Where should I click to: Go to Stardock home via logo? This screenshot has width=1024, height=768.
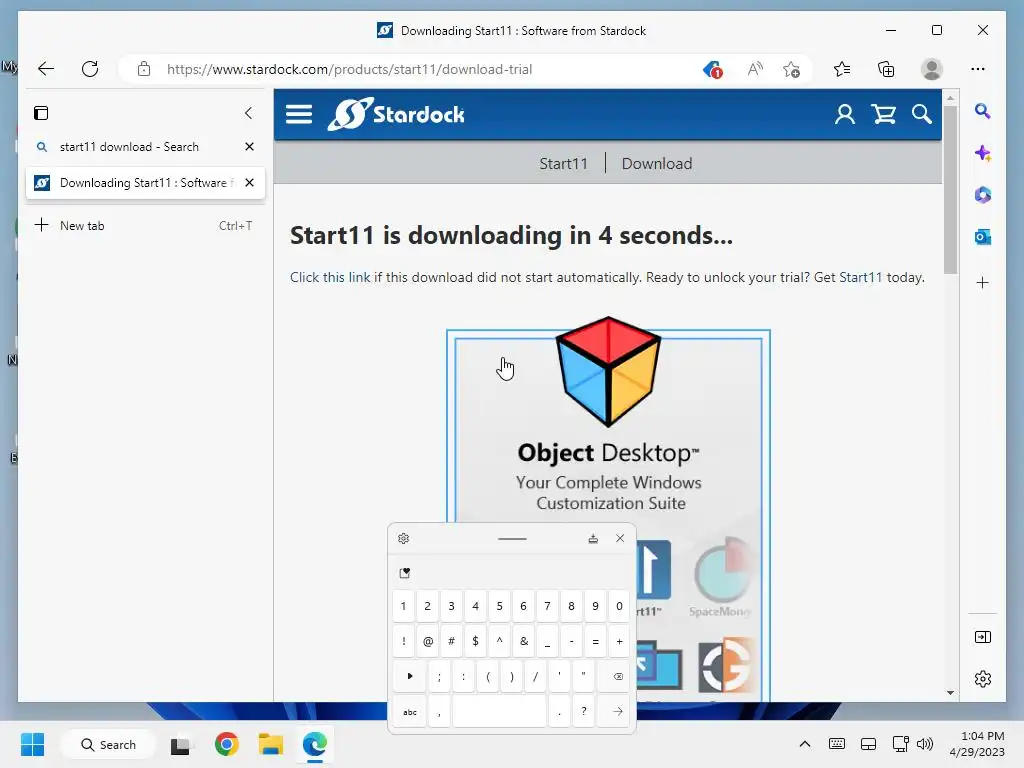click(x=396, y=114)
